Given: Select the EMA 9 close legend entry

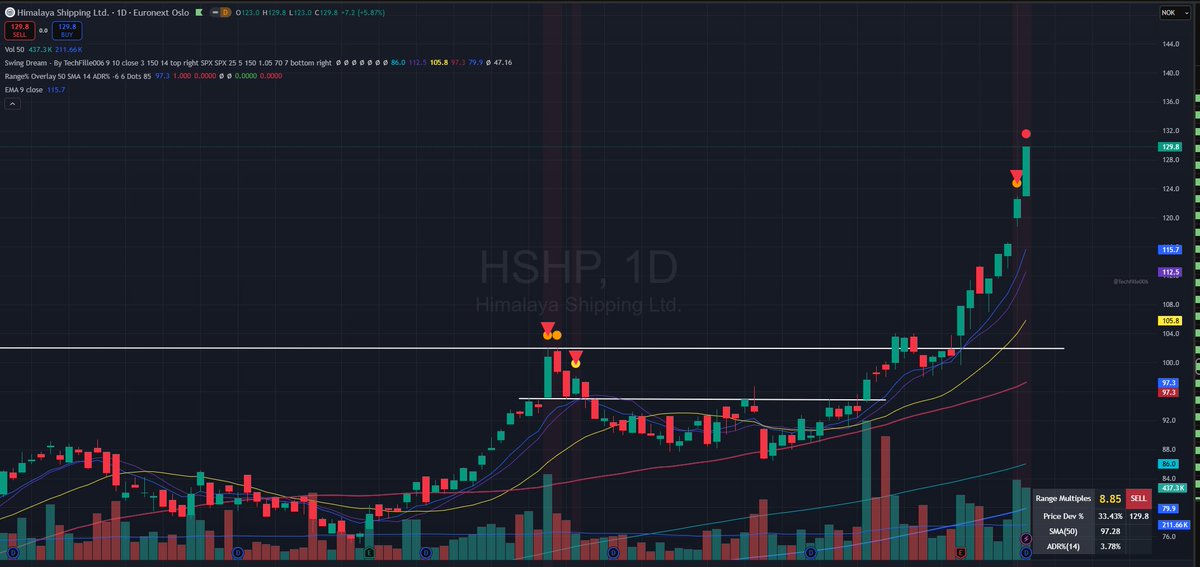Looking at the screenshot, I should (23, 89).
